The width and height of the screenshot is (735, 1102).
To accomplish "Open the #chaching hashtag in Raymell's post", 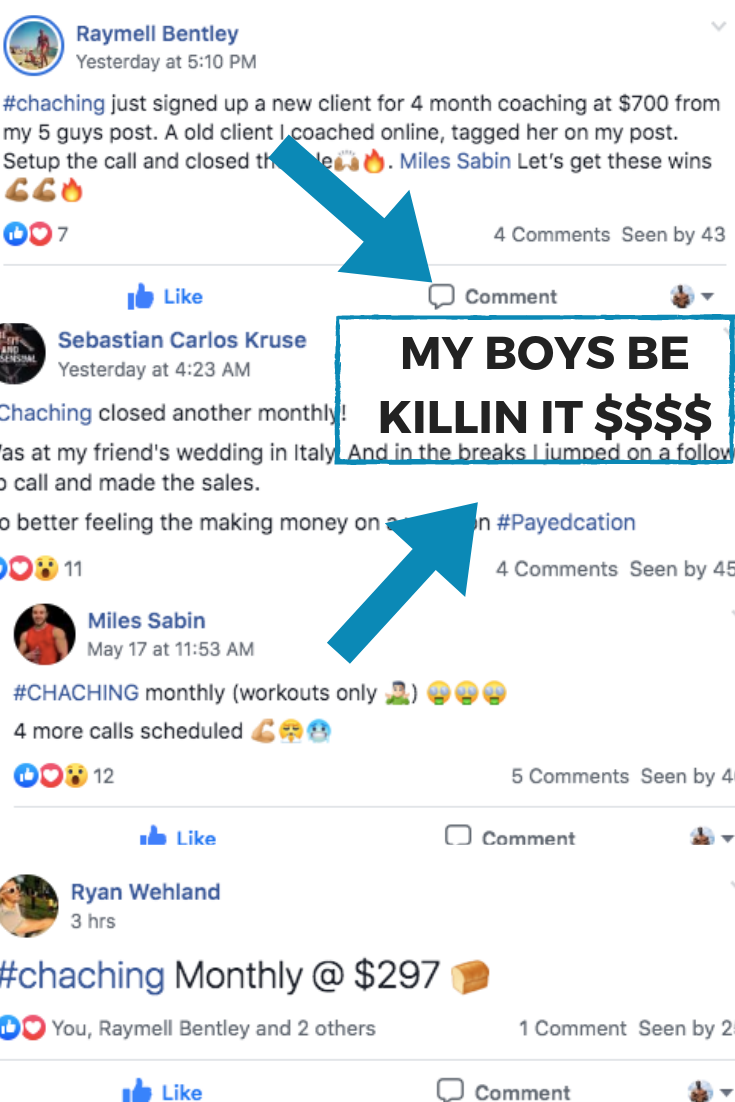I will (x=54, y=103).
